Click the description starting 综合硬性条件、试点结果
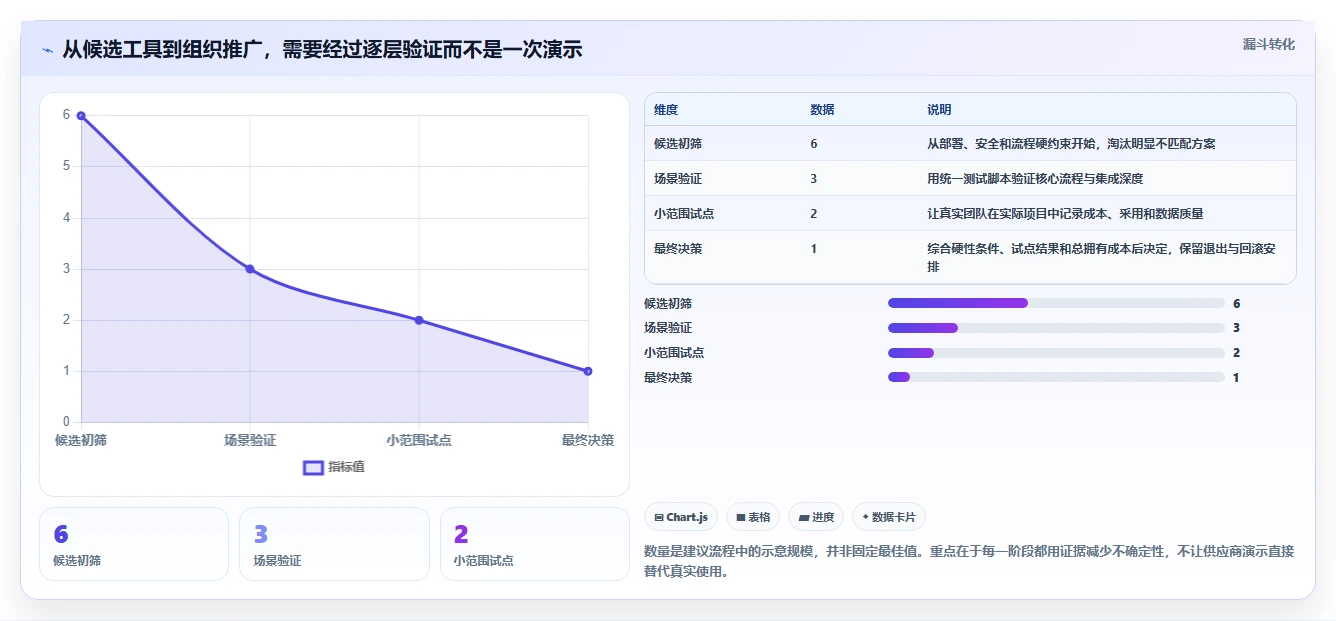The height and width of the screenshot is (621, 1336). click(1101, 258)
